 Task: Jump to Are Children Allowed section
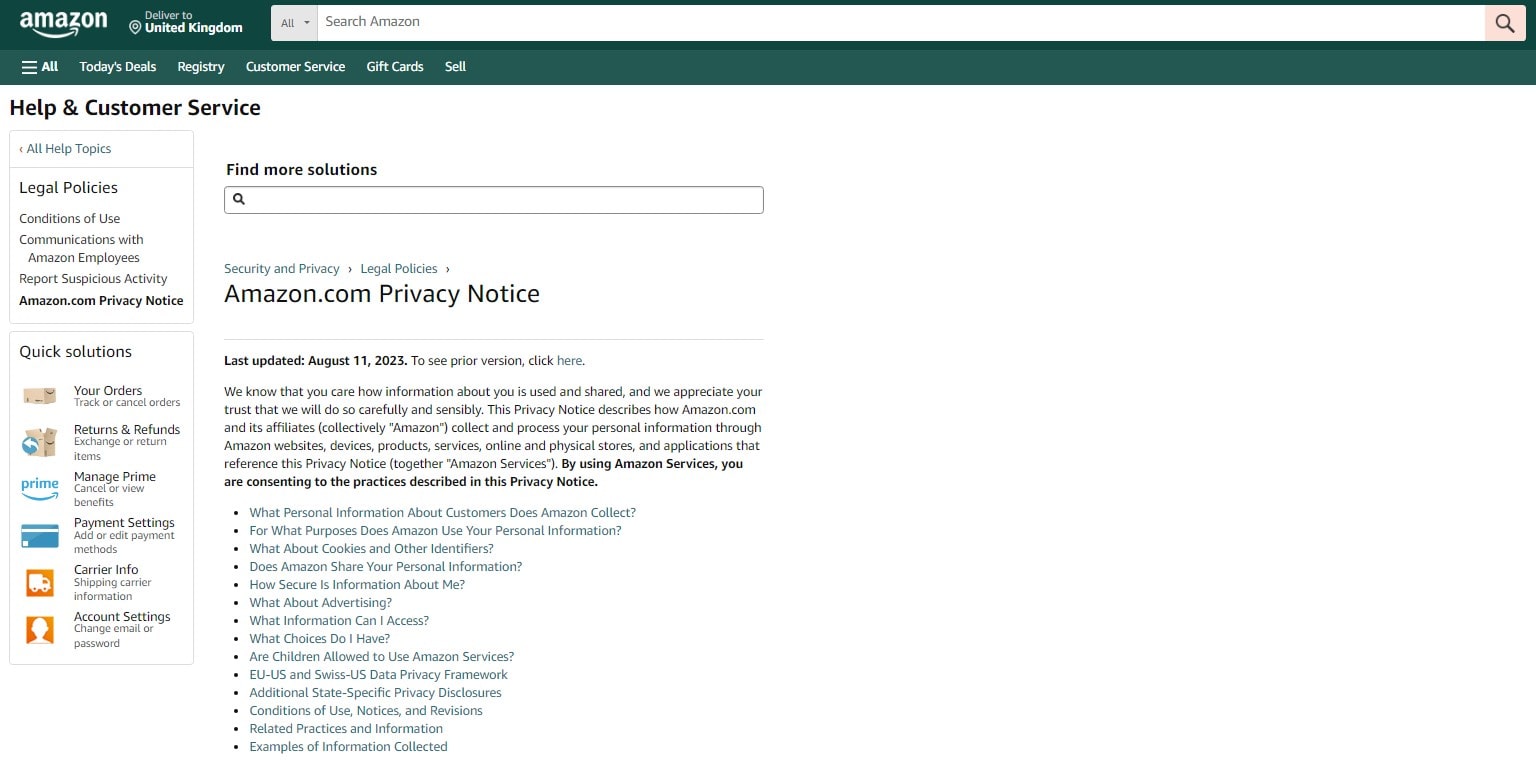tap(381, 657)
